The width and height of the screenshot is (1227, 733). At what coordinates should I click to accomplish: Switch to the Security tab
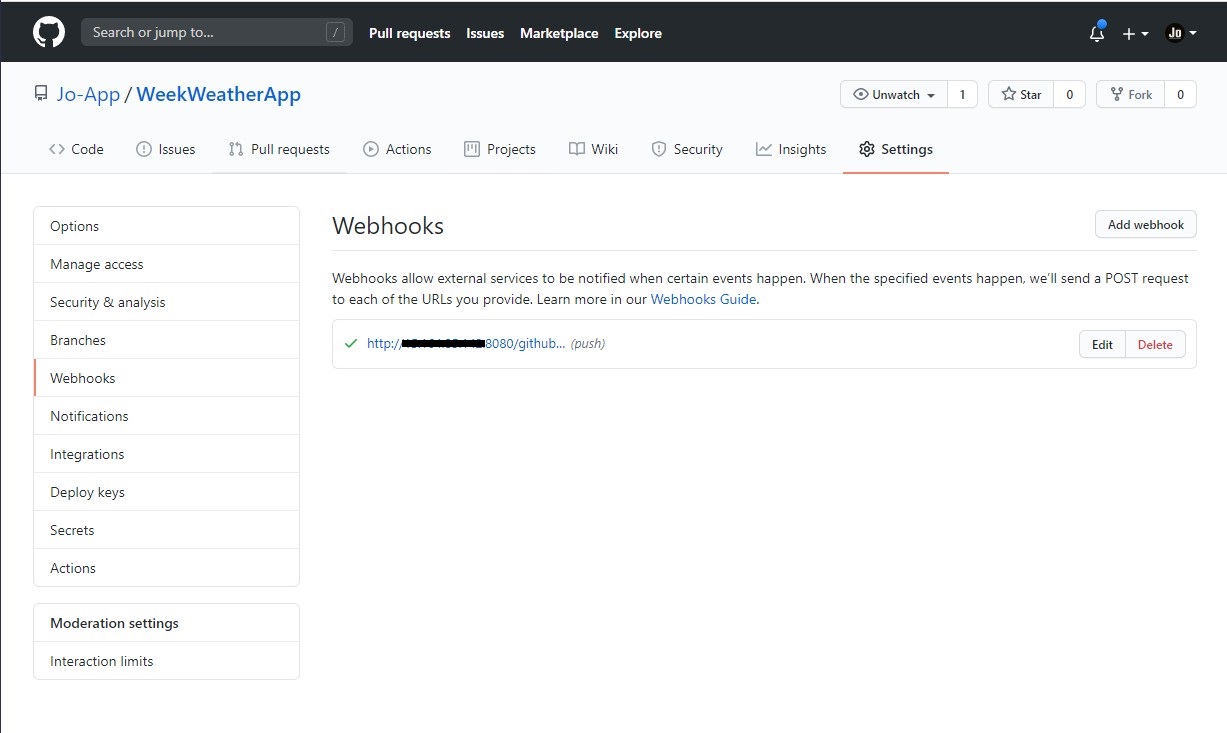687,149
